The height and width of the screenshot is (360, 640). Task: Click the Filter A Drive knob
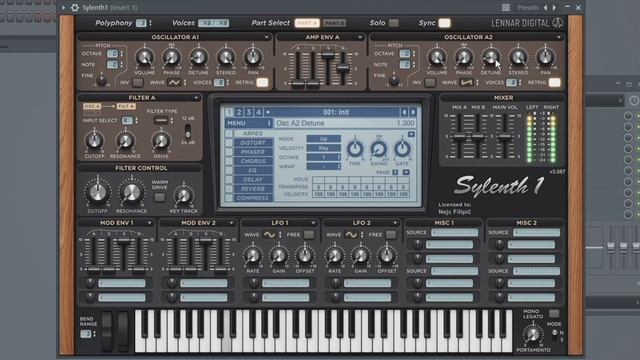pos(161,141)
